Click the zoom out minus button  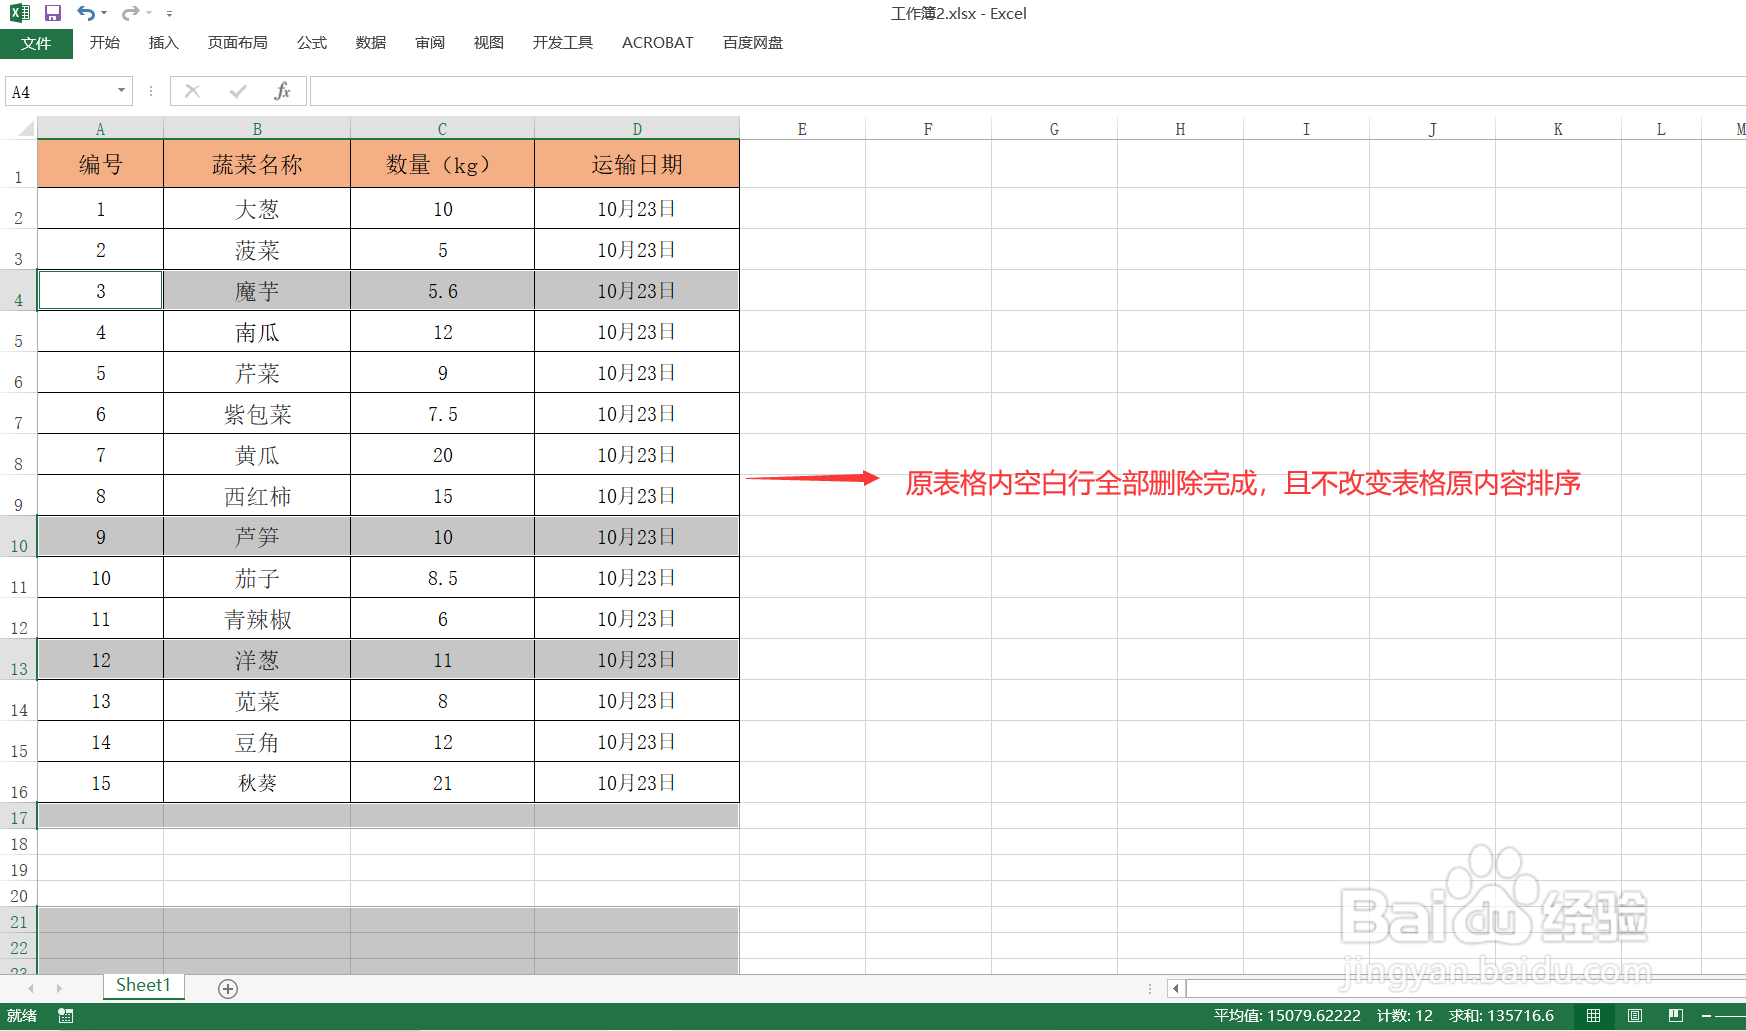click(1706, 1016)
